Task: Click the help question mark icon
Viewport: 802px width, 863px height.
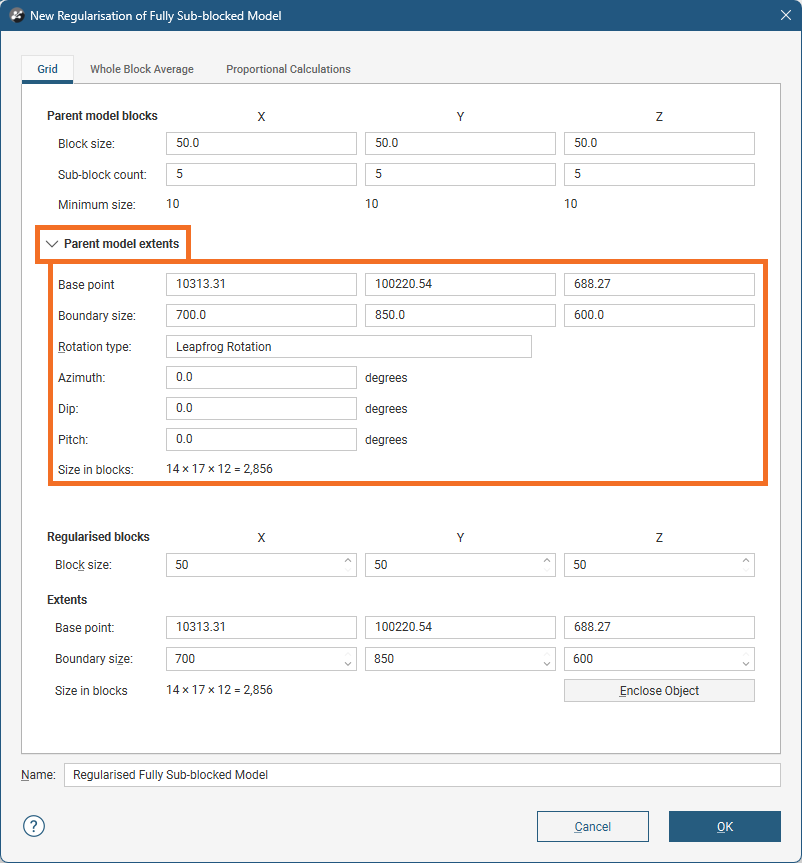Action: tap(34, 826)
